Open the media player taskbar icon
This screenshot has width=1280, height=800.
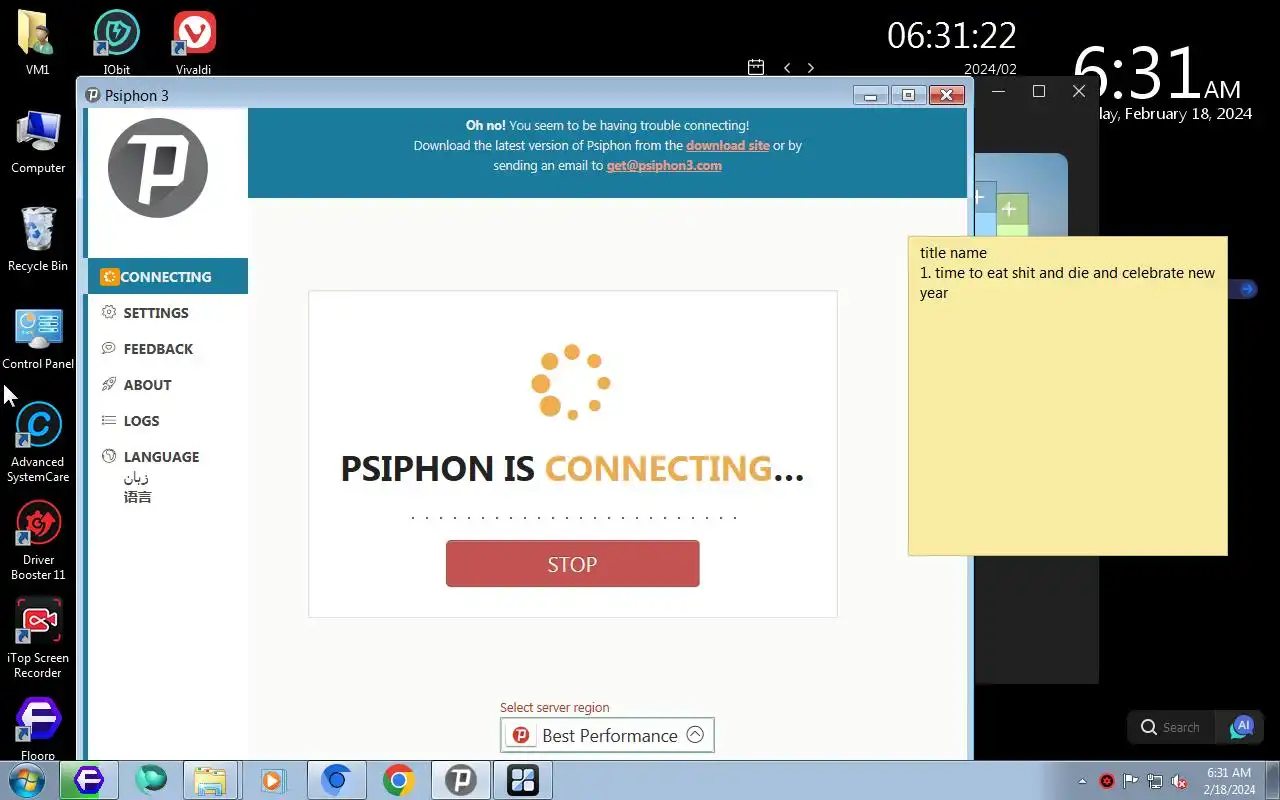pos(273,780)
